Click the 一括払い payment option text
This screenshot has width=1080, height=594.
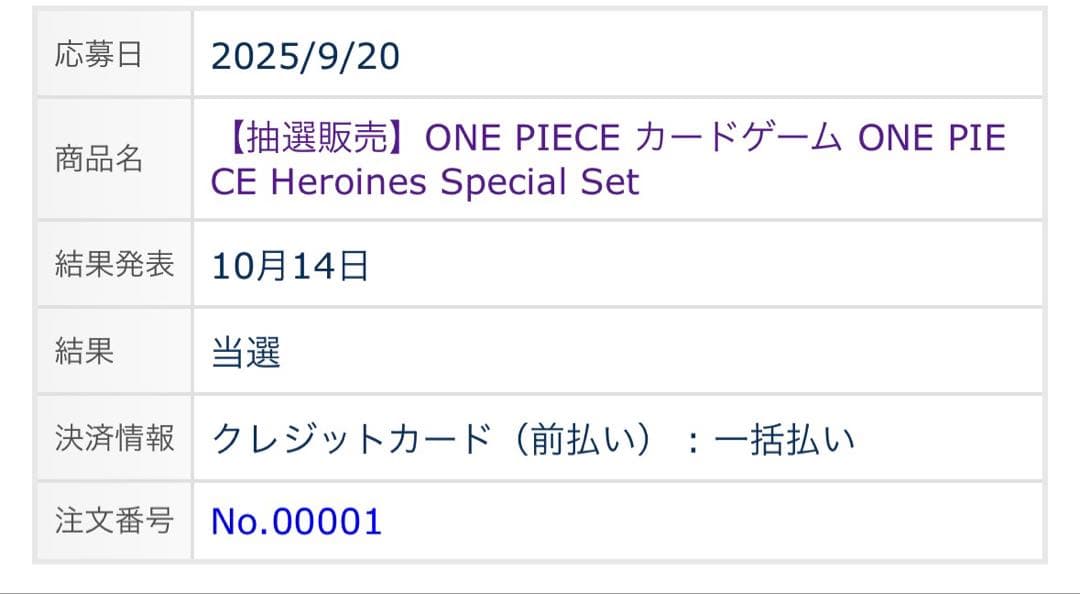785,438
